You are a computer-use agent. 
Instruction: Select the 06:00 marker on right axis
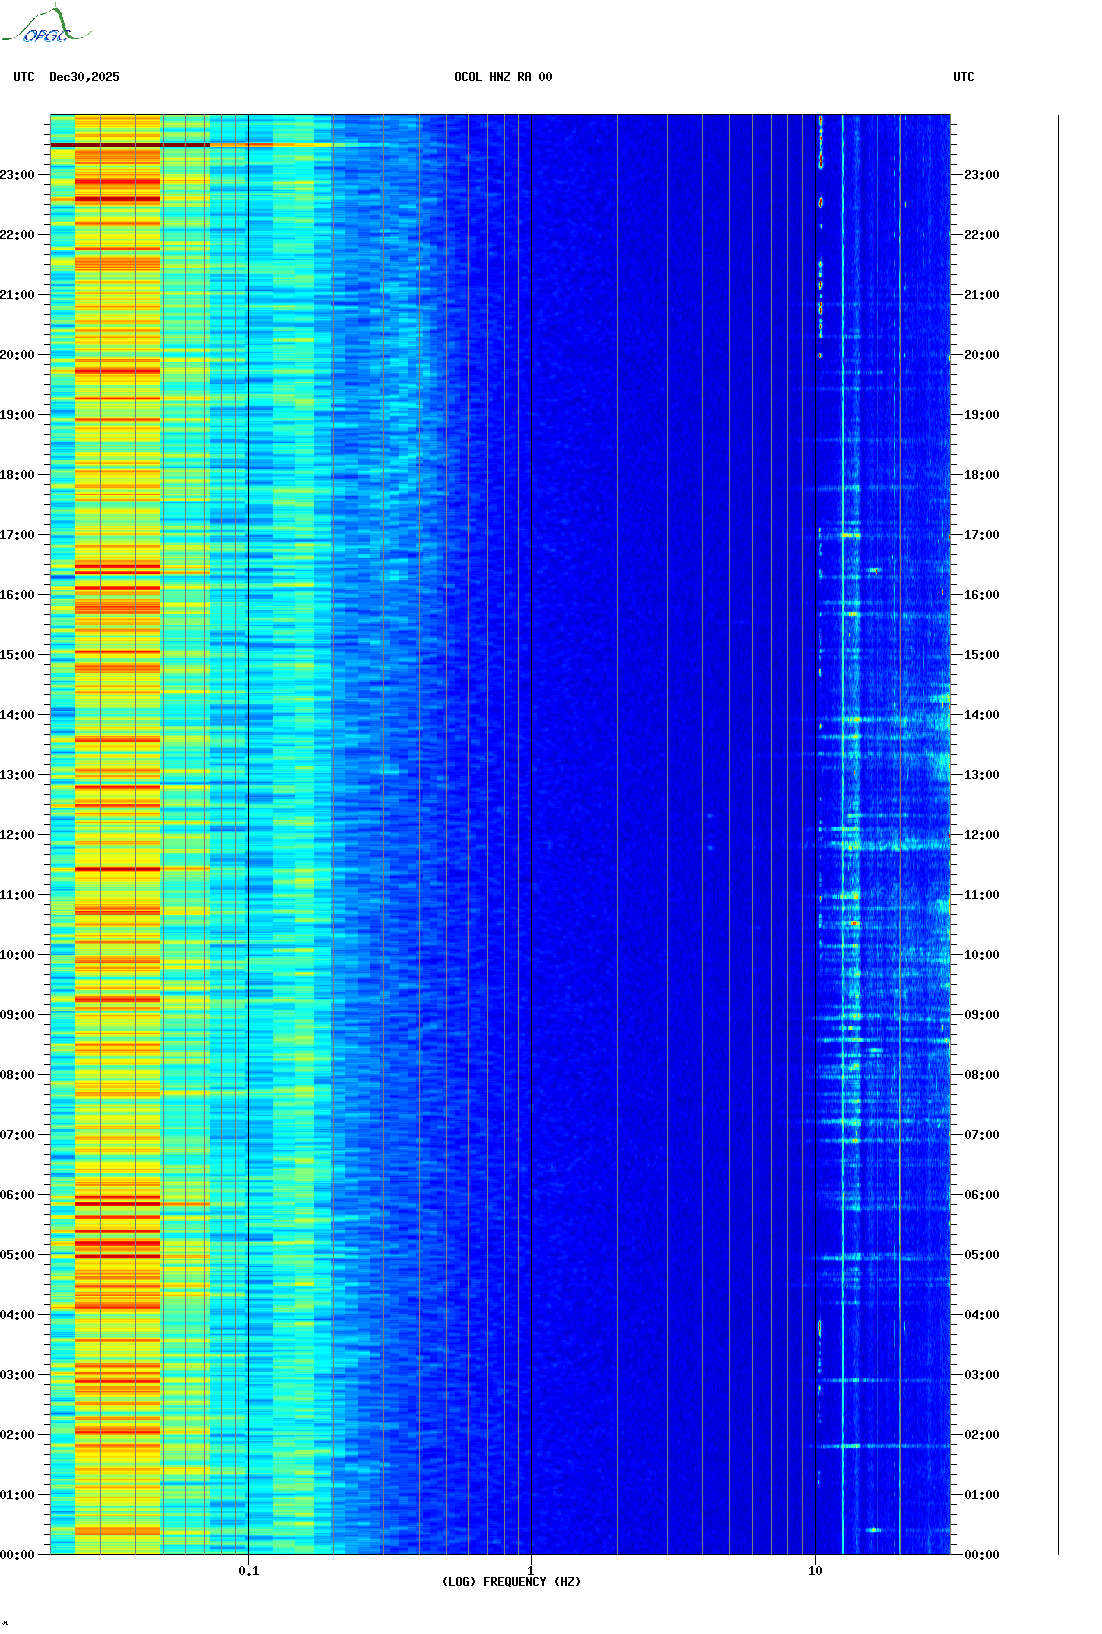(981, 1195)
